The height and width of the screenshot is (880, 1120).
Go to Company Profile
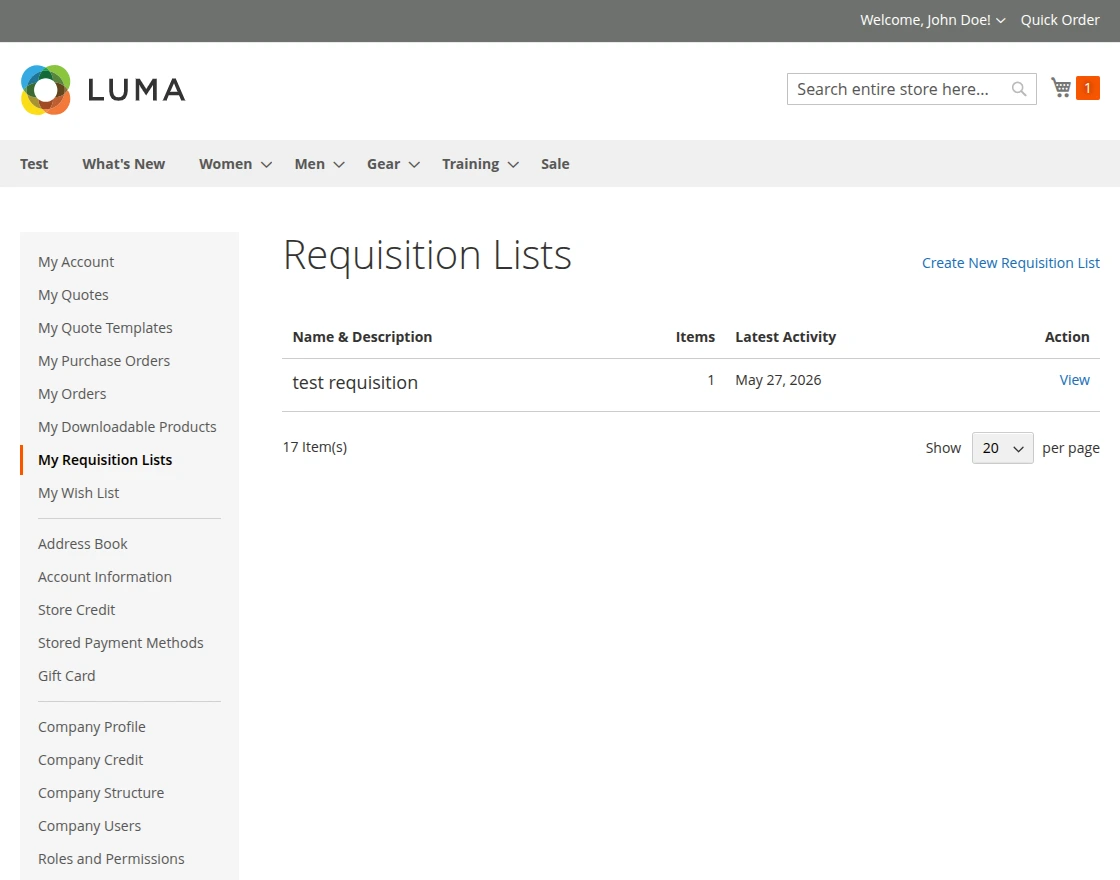coord(91,726)
